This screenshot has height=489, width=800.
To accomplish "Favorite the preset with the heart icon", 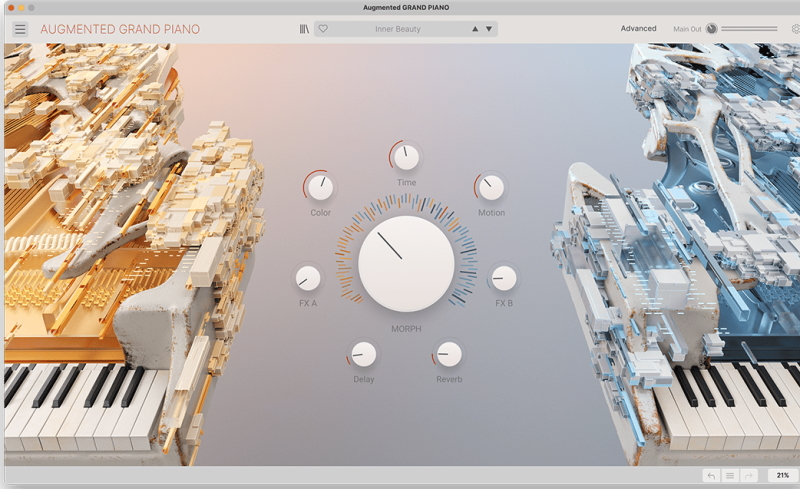I will click(x=323, y=29).
